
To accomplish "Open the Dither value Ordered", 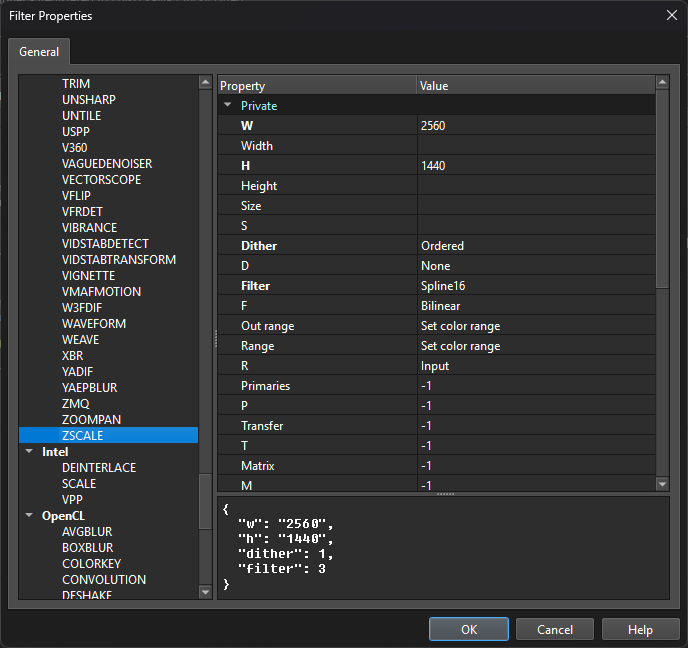I will [535, 246].
